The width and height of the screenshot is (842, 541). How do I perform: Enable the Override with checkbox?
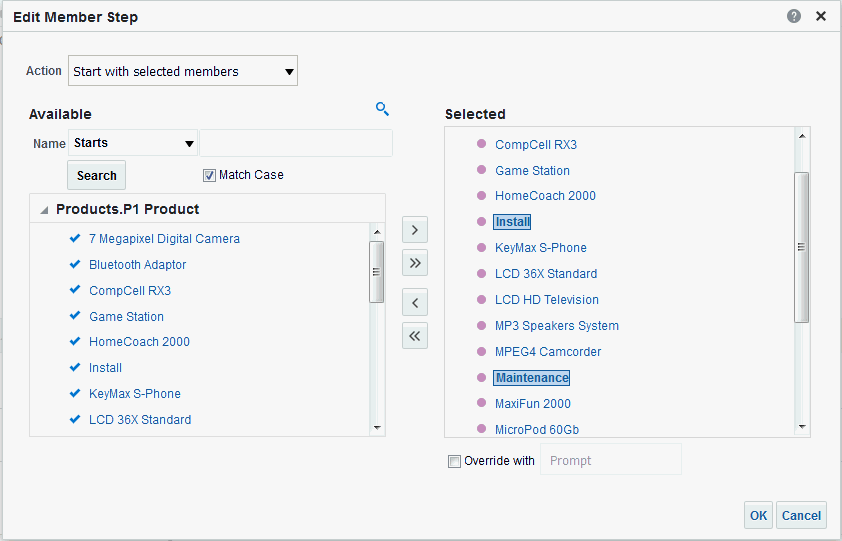click(x=455, y=461)
